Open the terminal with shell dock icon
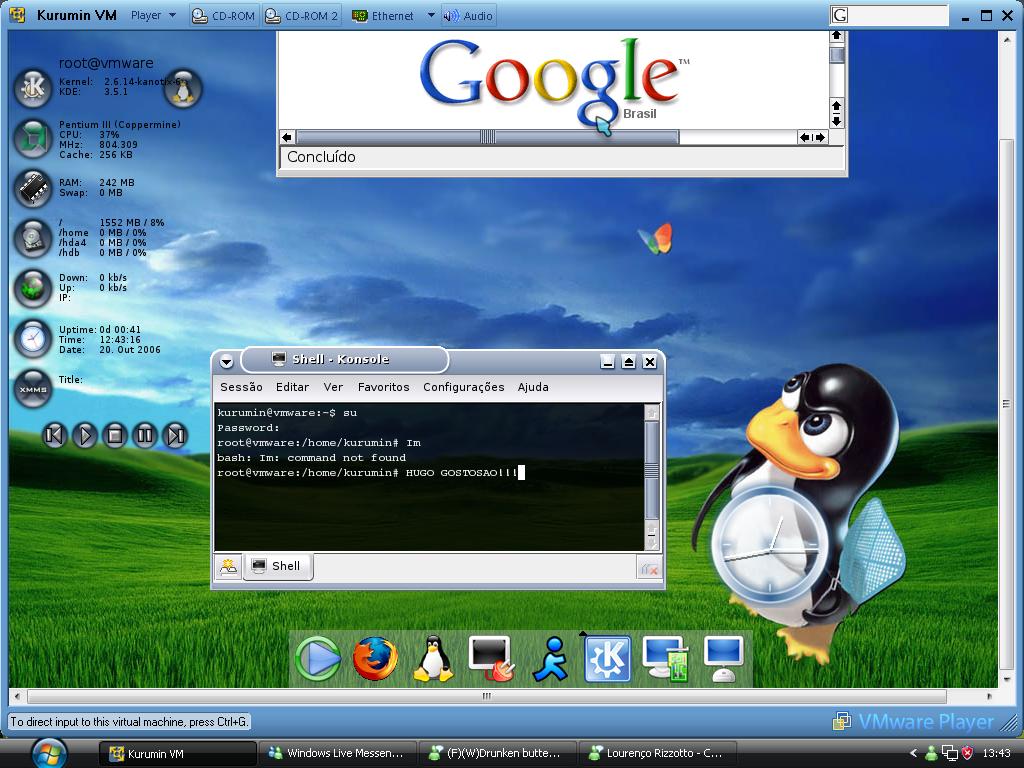Viewport: 1024px width, 768px height. click(491, 658)
